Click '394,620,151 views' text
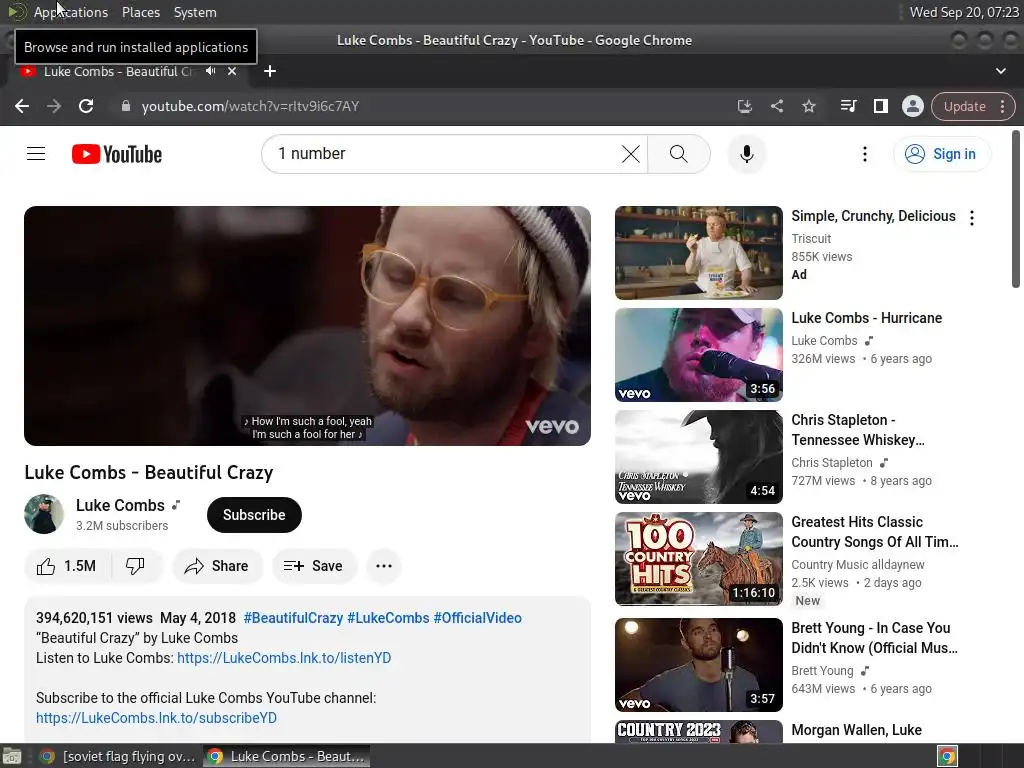Image resolution: width=1024 pixels, height=768 pixels. pyautogui.click(x=94, y=618)
